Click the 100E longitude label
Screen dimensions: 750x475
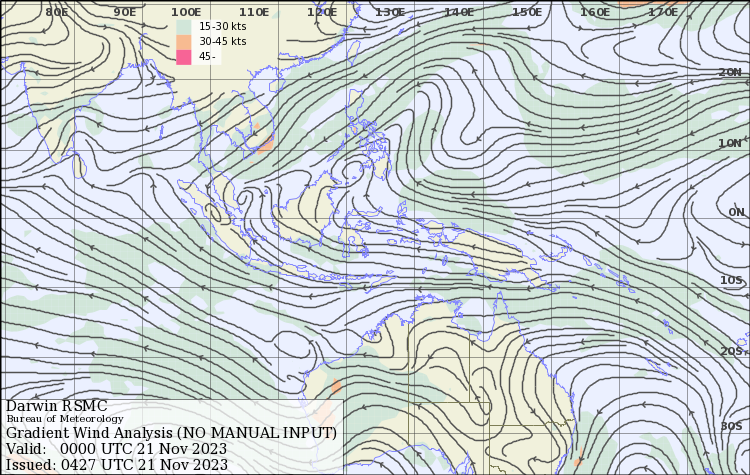[x=186, y=12]
